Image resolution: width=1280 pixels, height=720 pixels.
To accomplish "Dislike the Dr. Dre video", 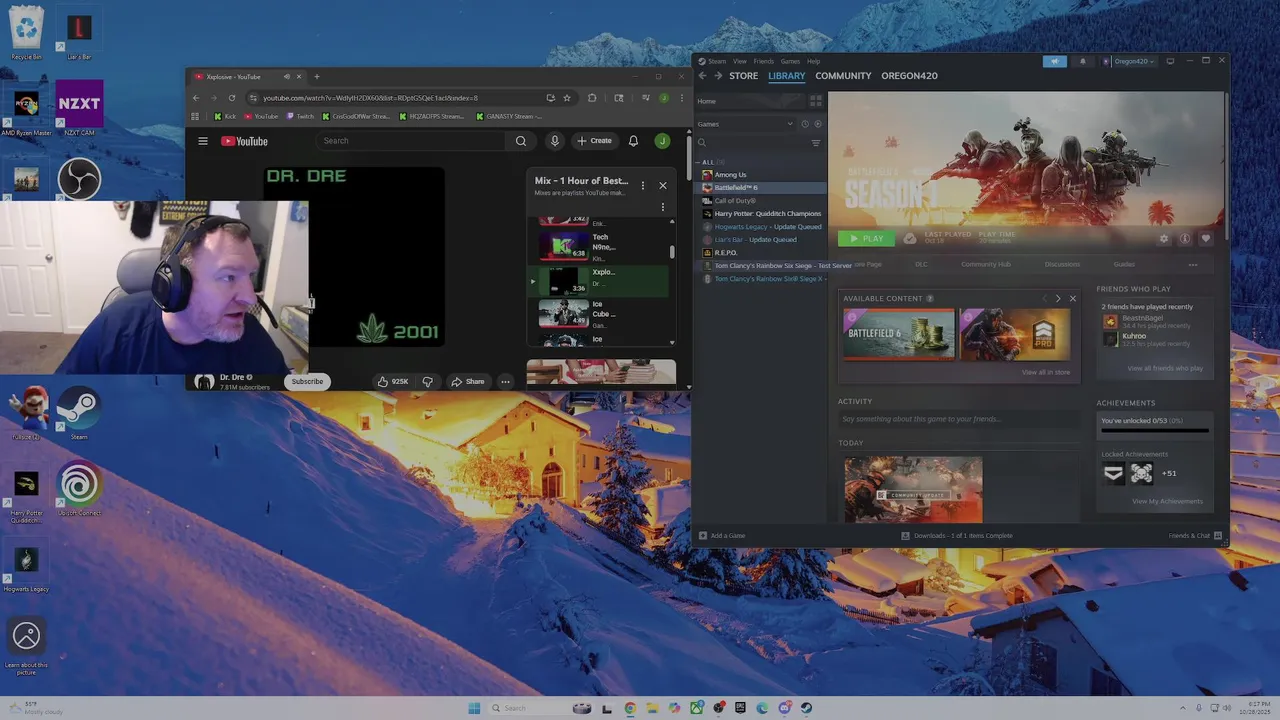I will pyautogui.click(x=428, y=381).
